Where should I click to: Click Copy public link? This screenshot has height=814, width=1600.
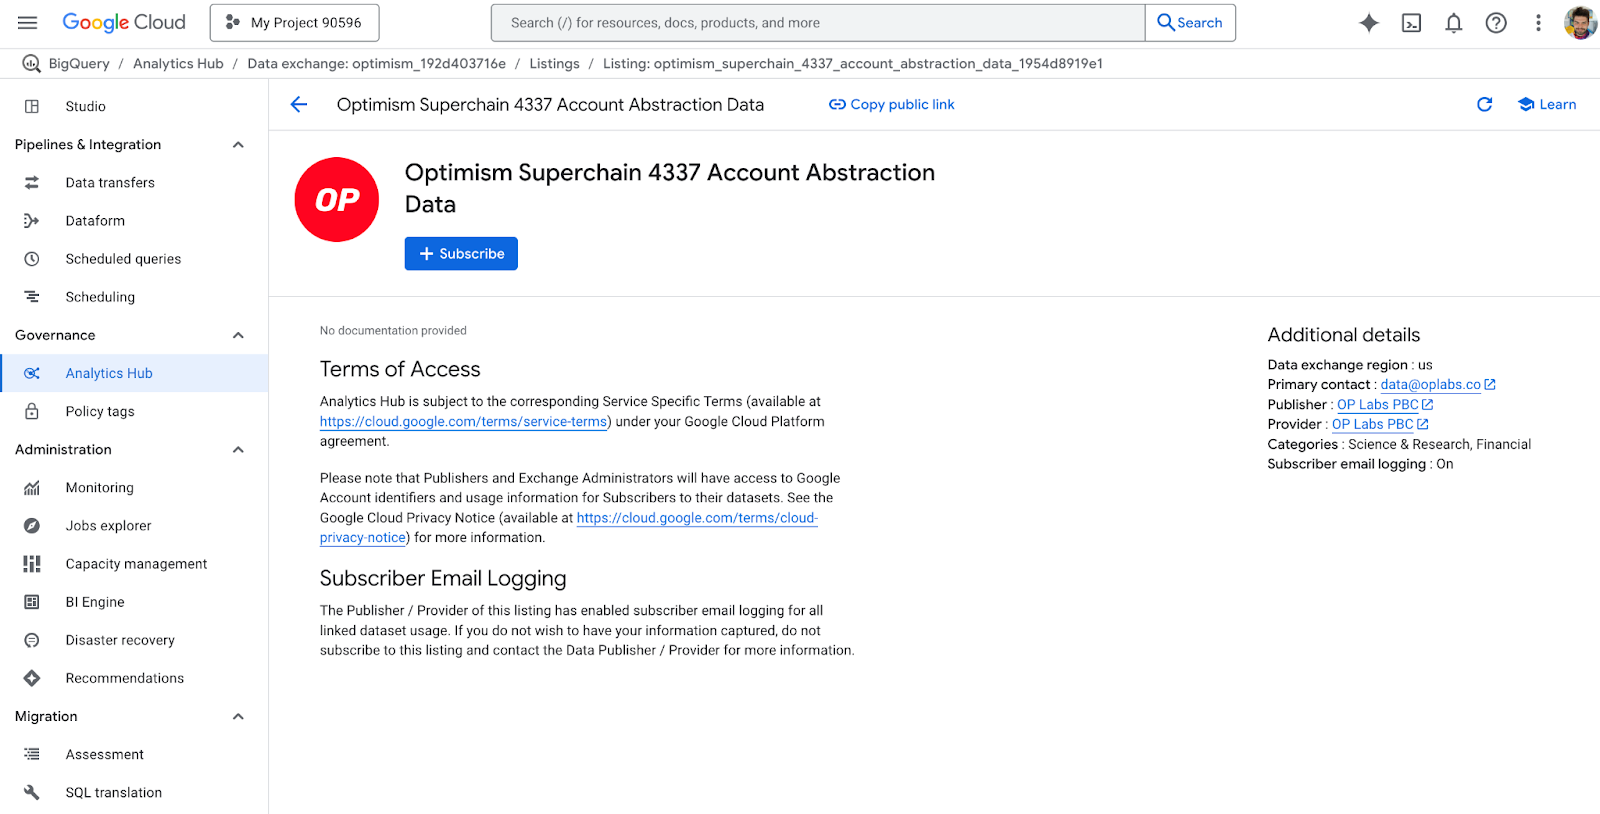(x=891, y=104)
